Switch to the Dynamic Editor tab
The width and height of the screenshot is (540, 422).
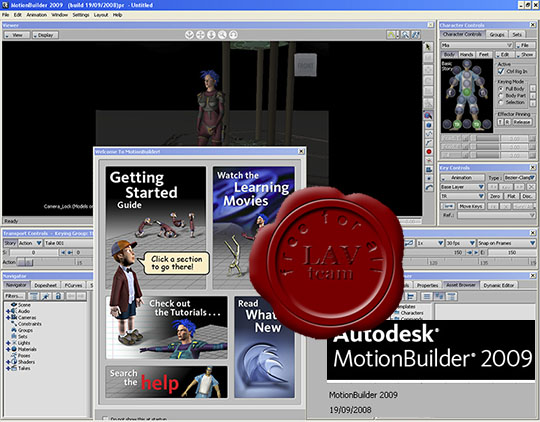pyautogui.click(x=499, y=285)
